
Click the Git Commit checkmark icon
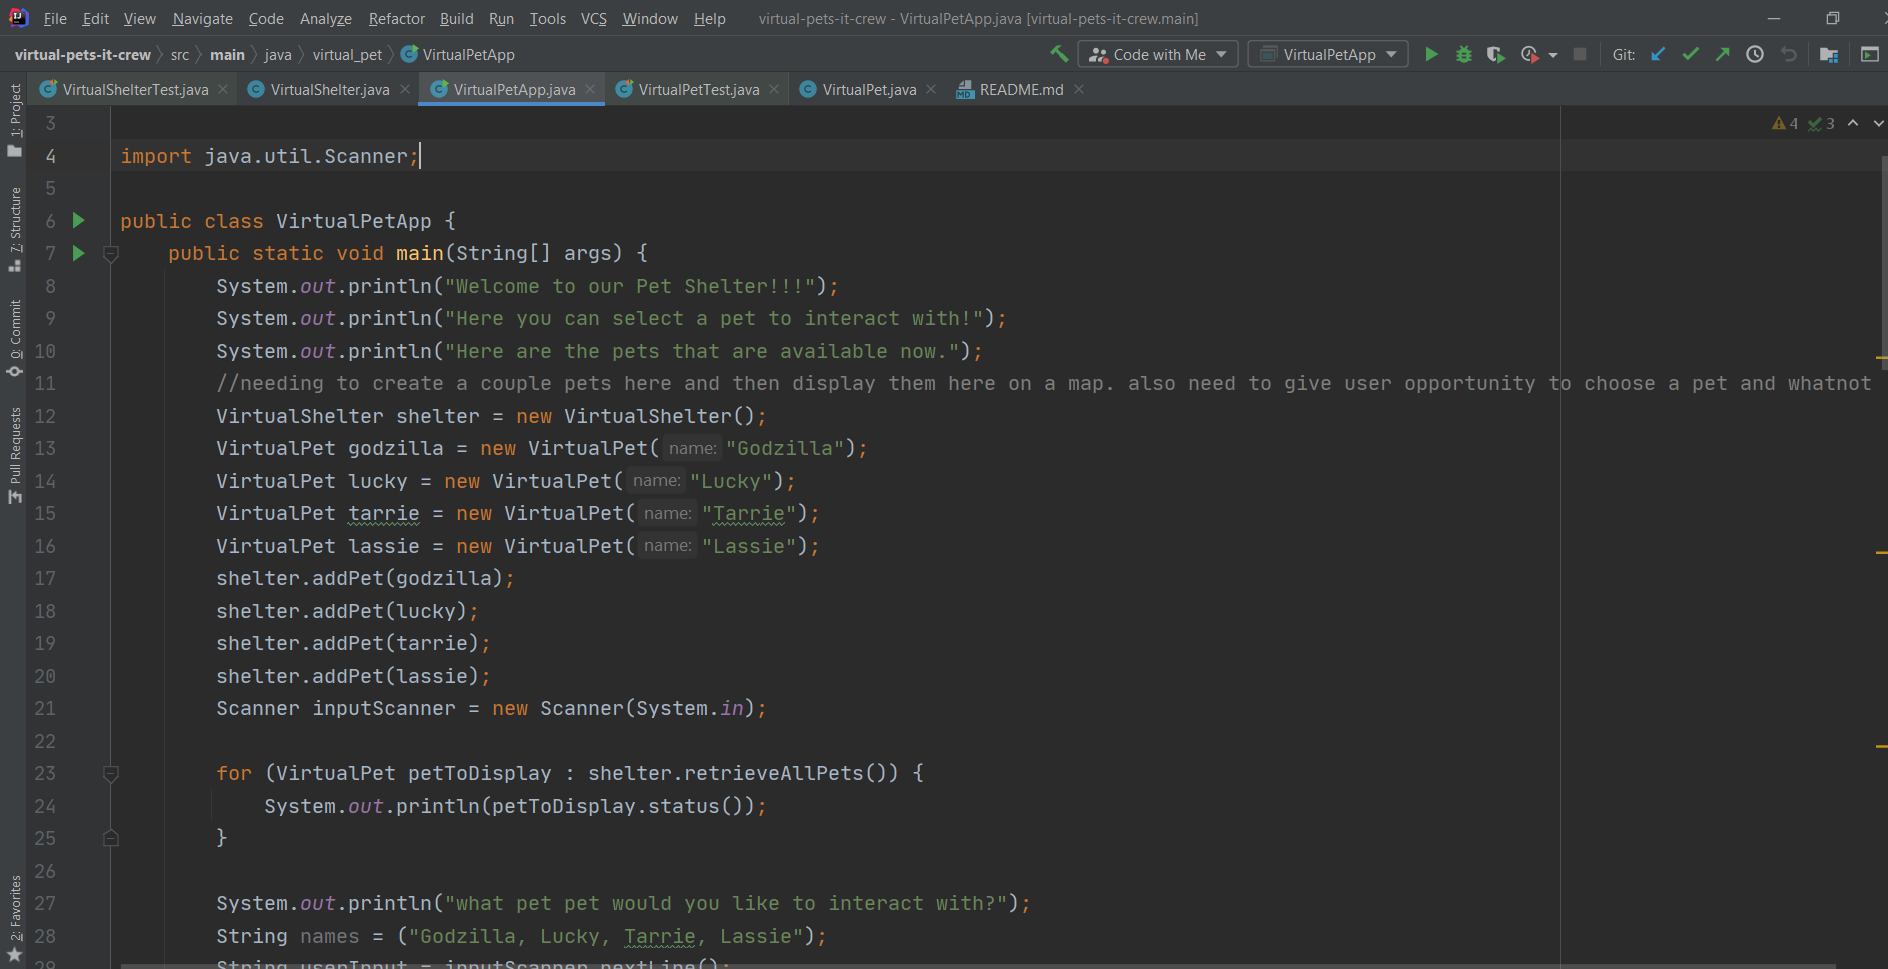coord(1690,54)
